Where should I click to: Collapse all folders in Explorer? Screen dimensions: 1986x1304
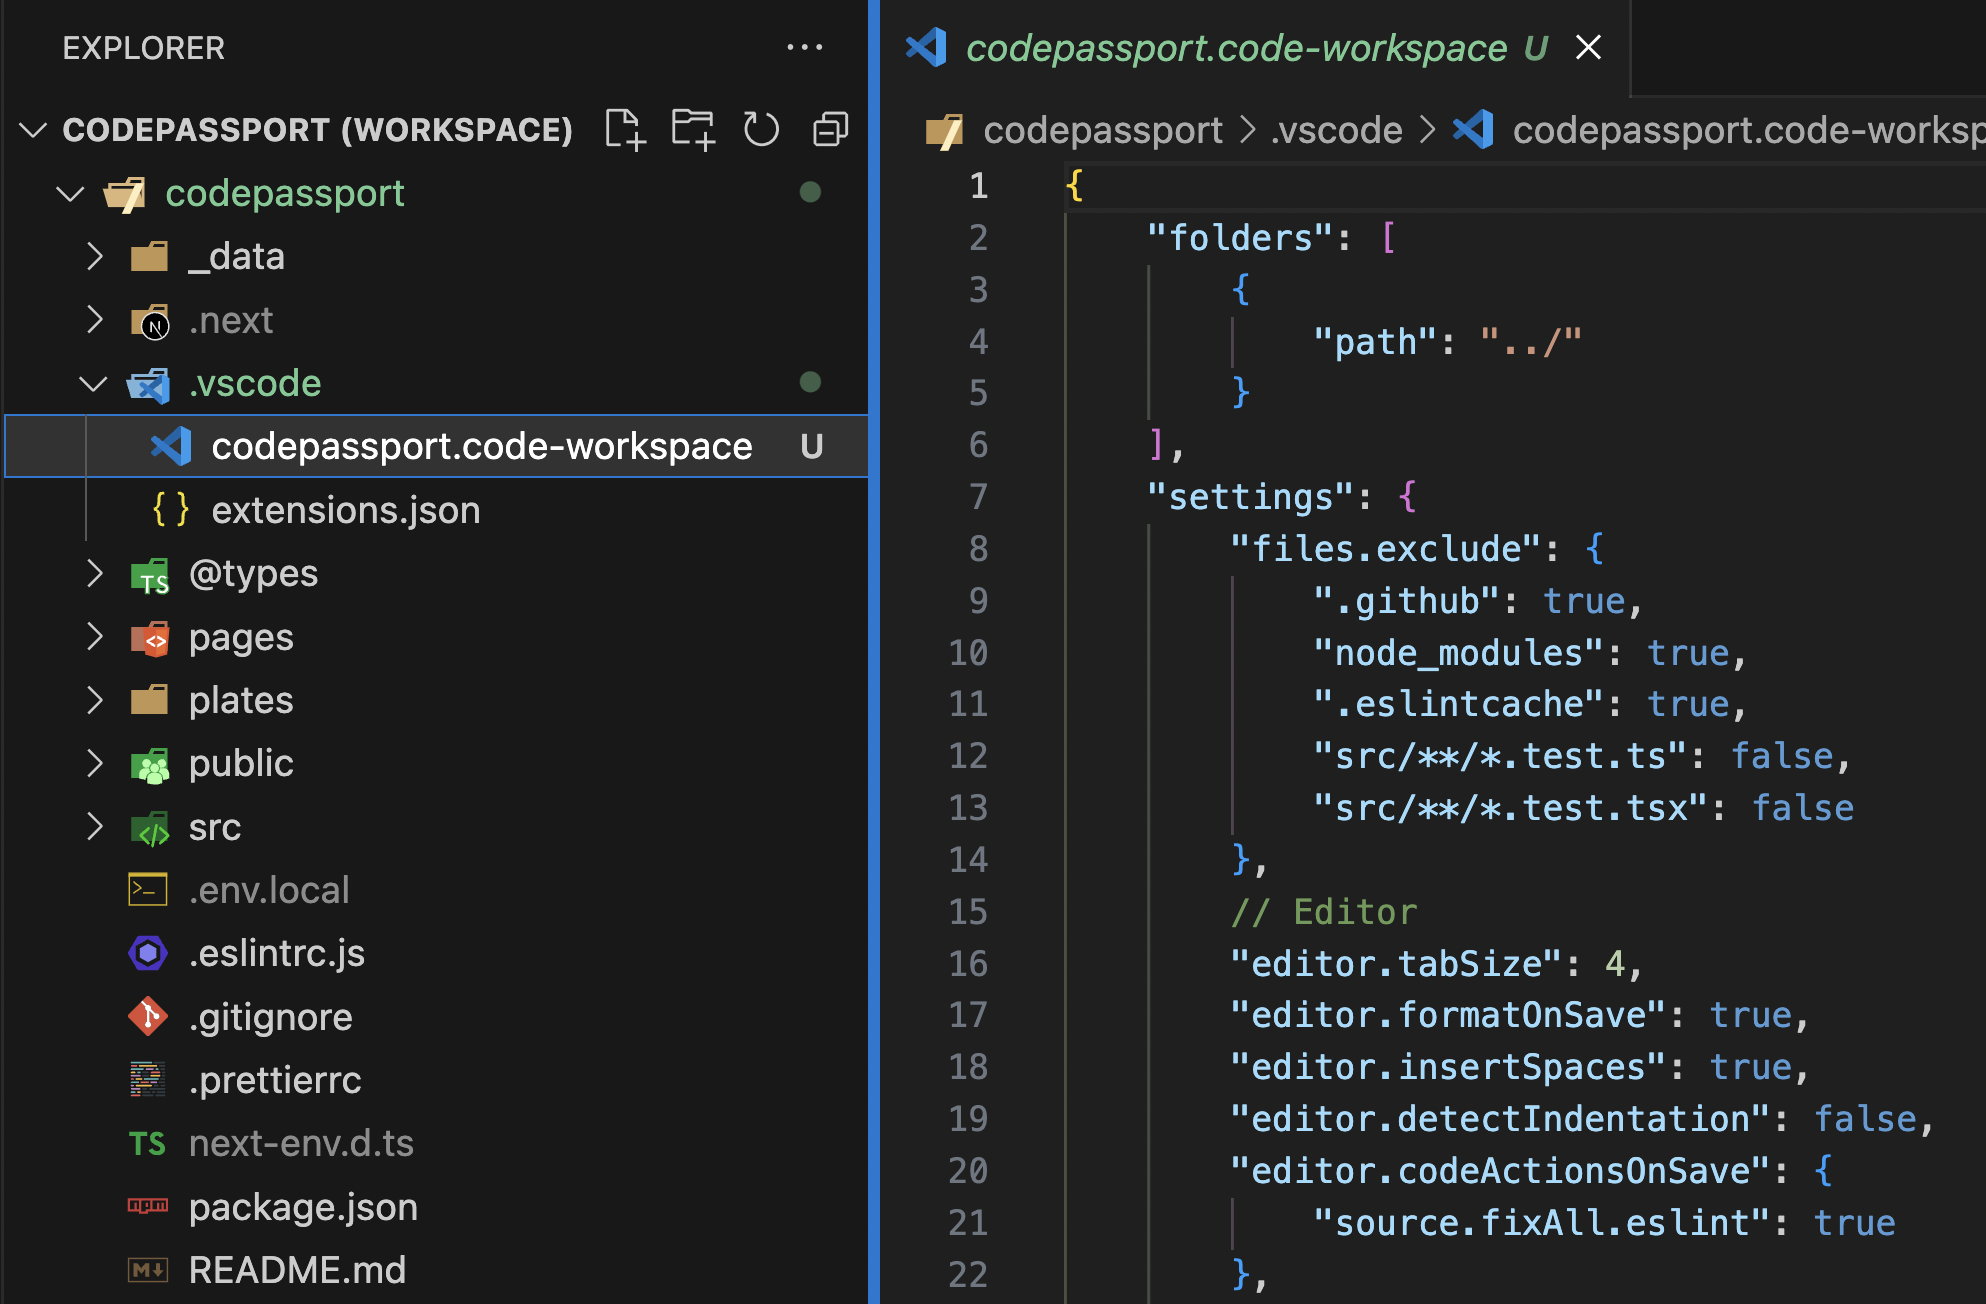pos(830,130)
